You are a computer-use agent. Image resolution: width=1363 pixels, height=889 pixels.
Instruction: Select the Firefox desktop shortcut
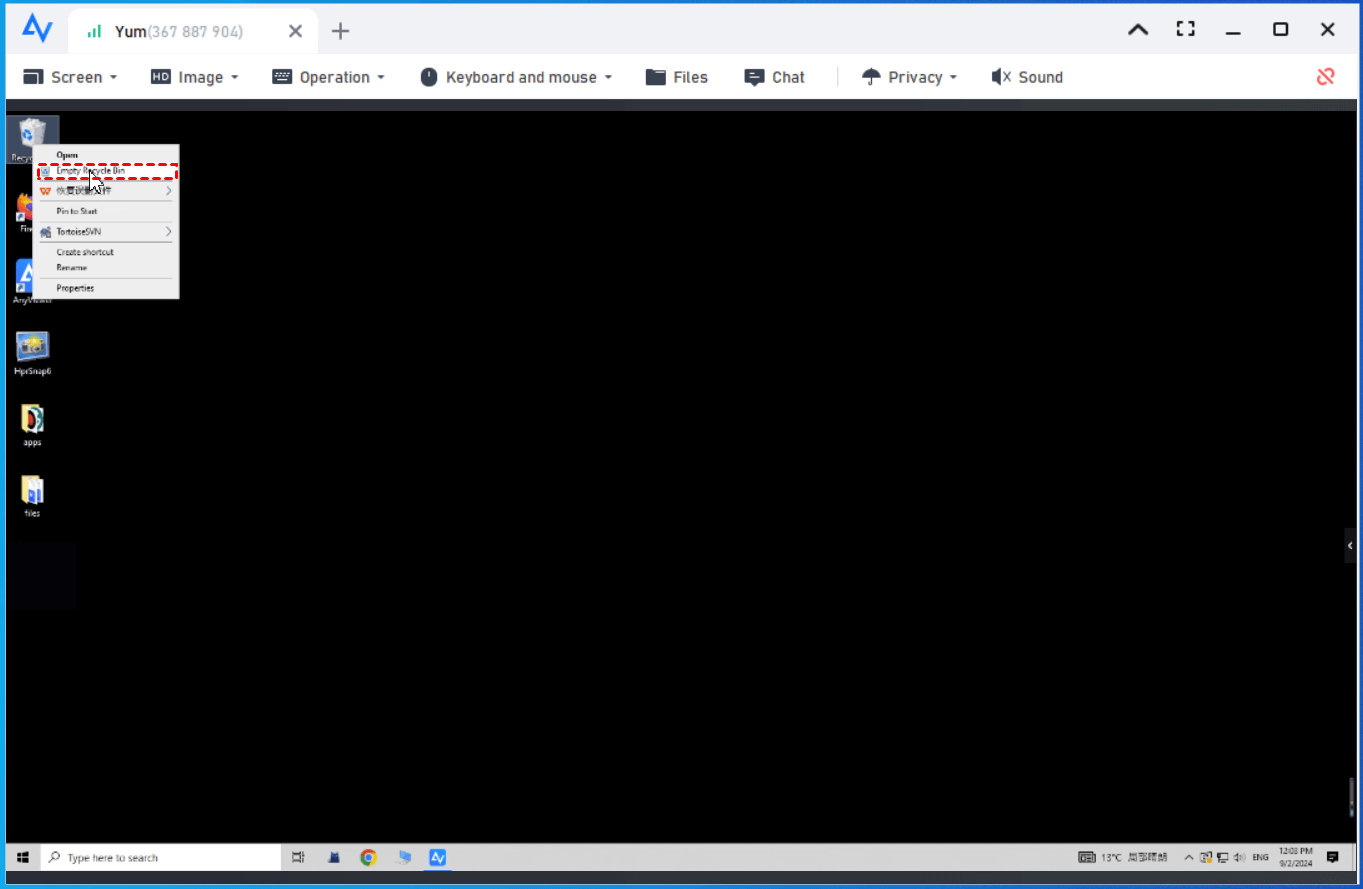coord(24,212)
